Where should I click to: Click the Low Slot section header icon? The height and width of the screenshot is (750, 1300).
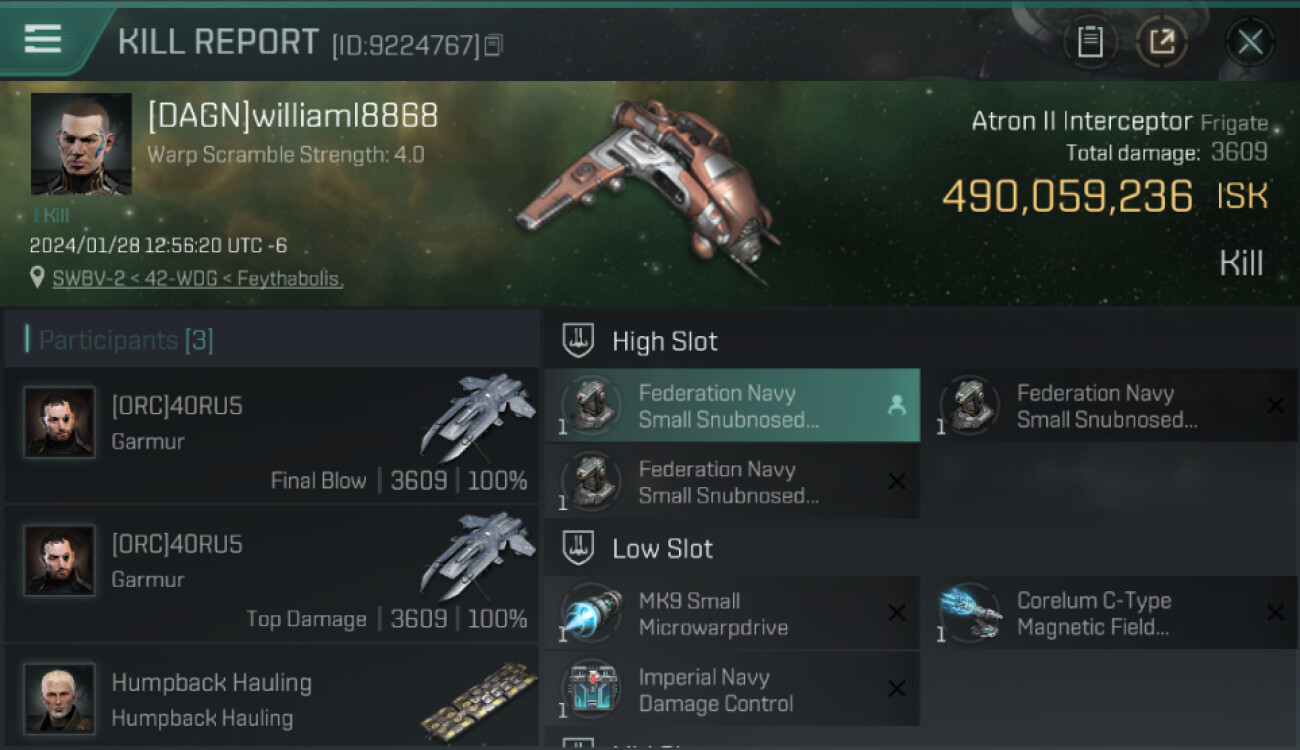coord(578,548)
